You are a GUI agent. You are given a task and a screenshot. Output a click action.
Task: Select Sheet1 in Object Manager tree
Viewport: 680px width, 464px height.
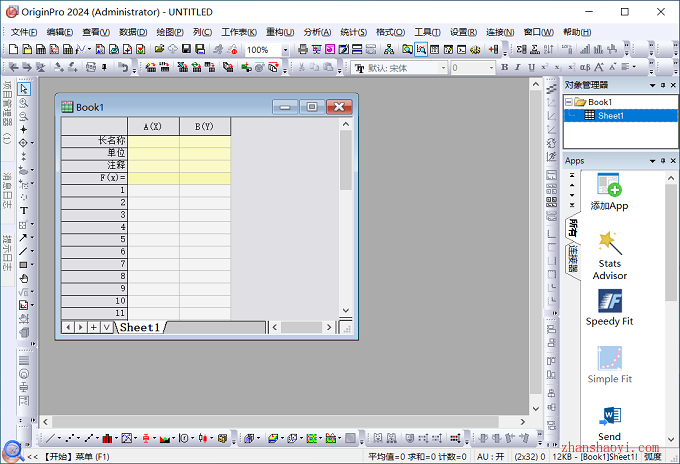[x=611, y=115]
